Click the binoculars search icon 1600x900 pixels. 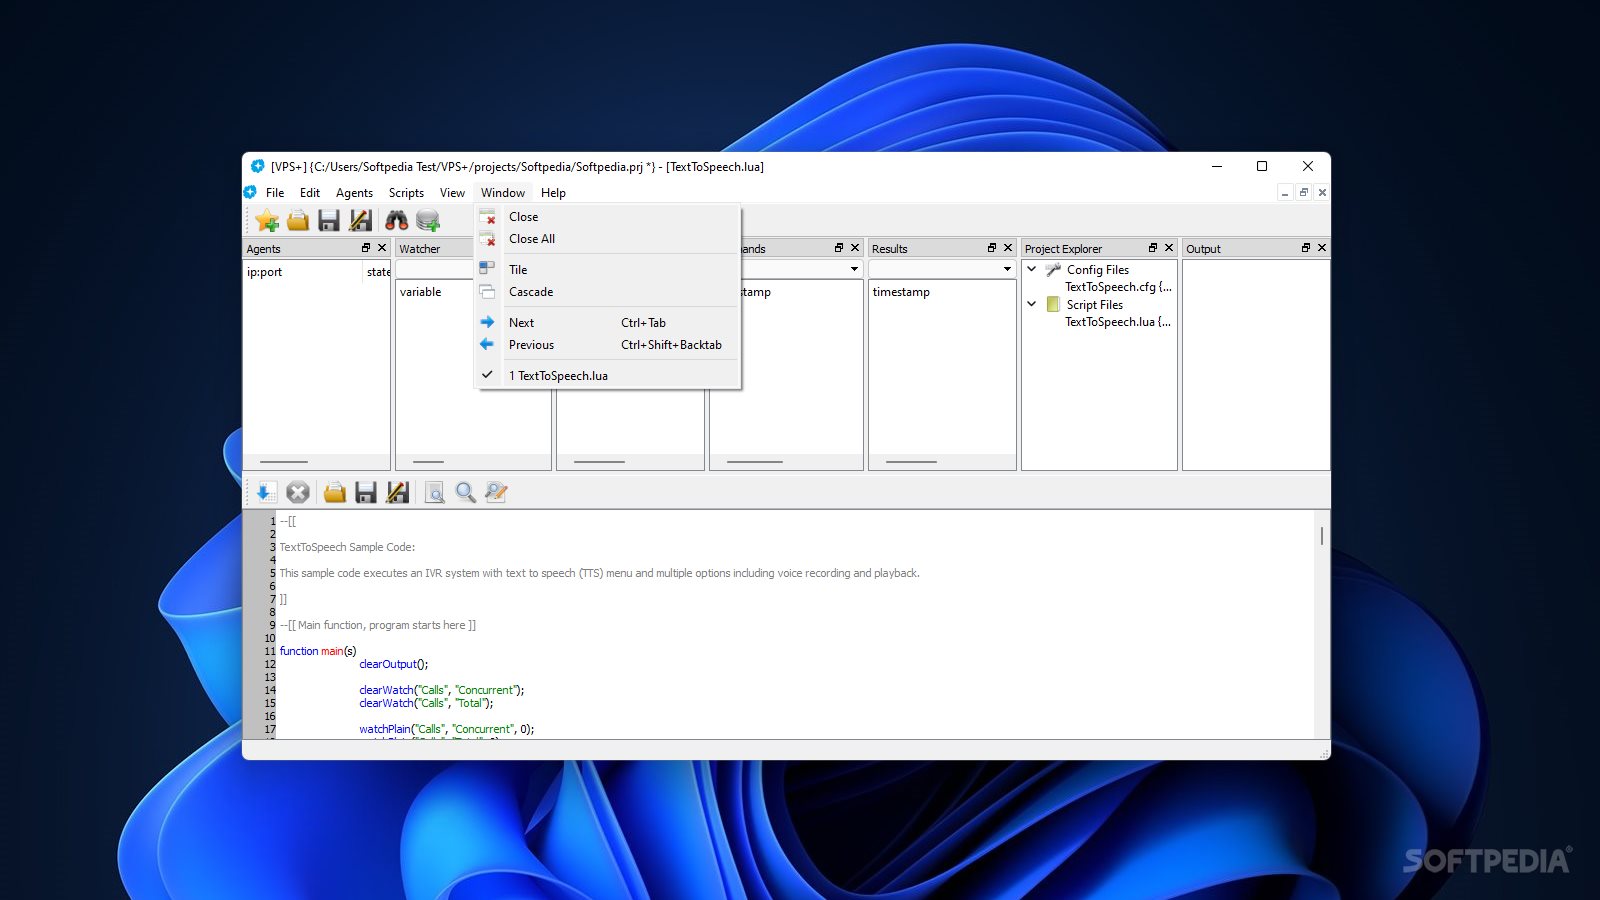tap(397, 220)
